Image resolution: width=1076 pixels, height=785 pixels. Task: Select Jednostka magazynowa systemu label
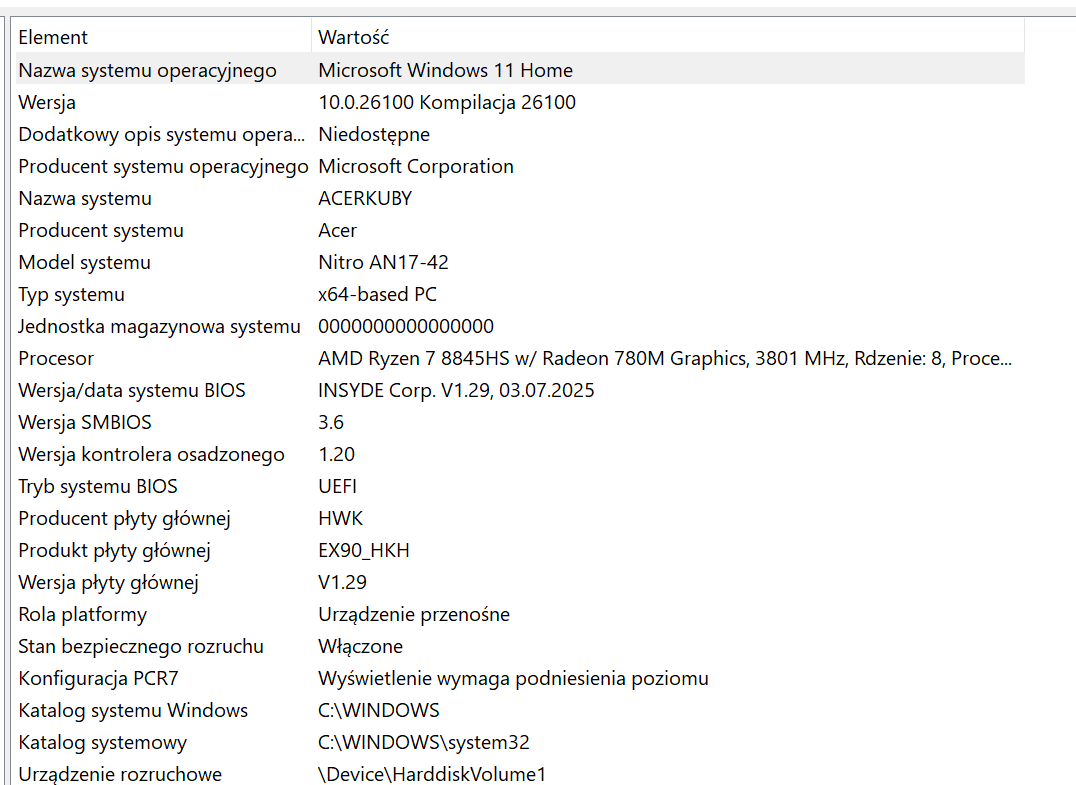pos(159,327)
